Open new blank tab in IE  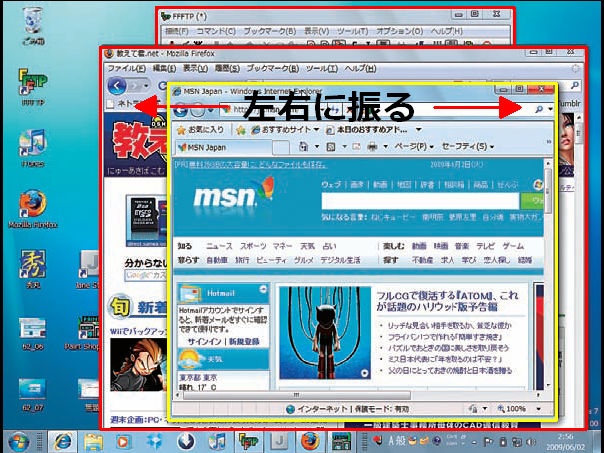(281, 147)
